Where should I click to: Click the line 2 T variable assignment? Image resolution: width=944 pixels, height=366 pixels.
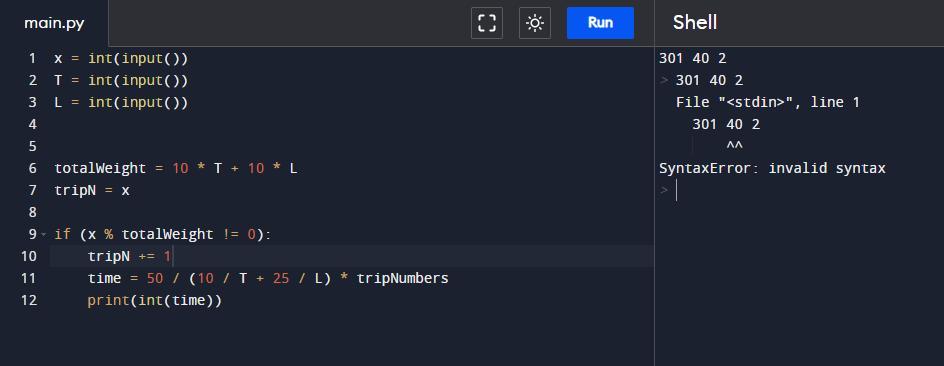tap(121, 80)
